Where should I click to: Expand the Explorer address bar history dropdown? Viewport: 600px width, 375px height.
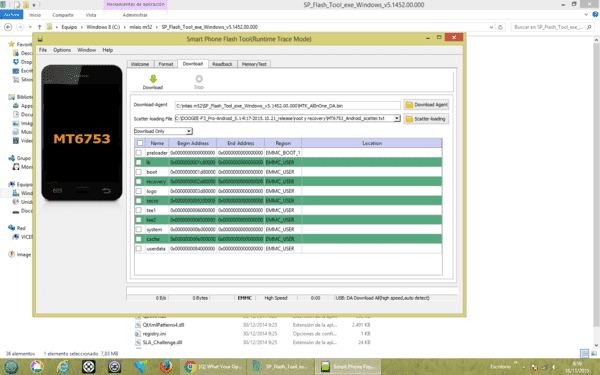point(491,27)
